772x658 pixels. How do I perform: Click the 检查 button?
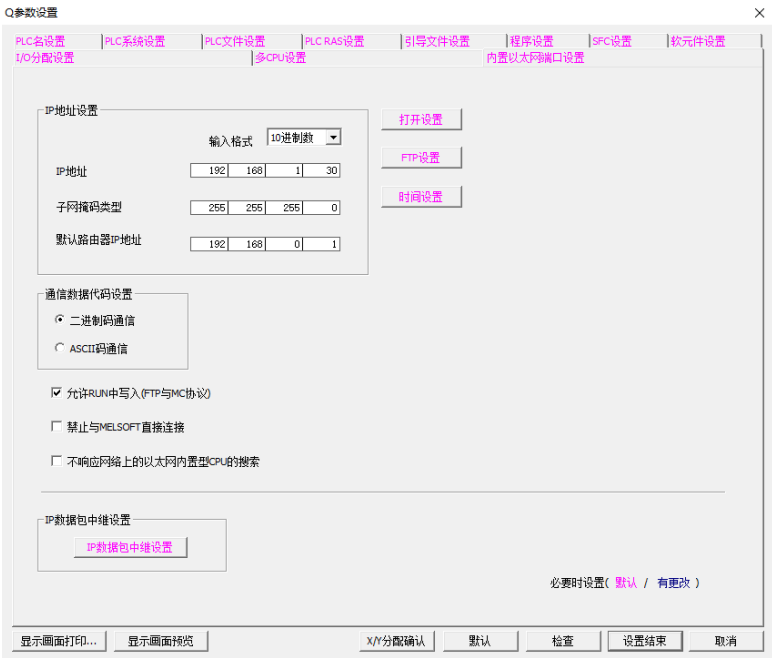click(x=563, y=641)
